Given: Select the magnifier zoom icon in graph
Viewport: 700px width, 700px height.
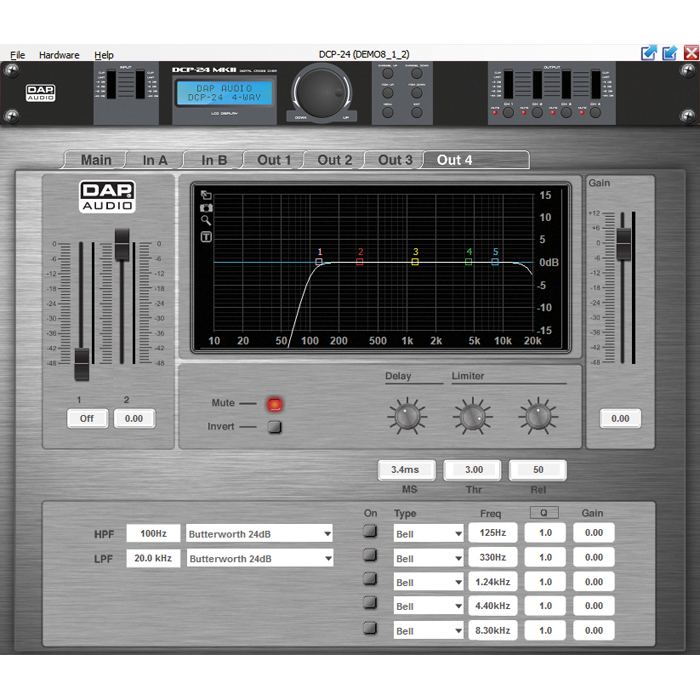Looking at the screenshot, I should click(206, 221).
